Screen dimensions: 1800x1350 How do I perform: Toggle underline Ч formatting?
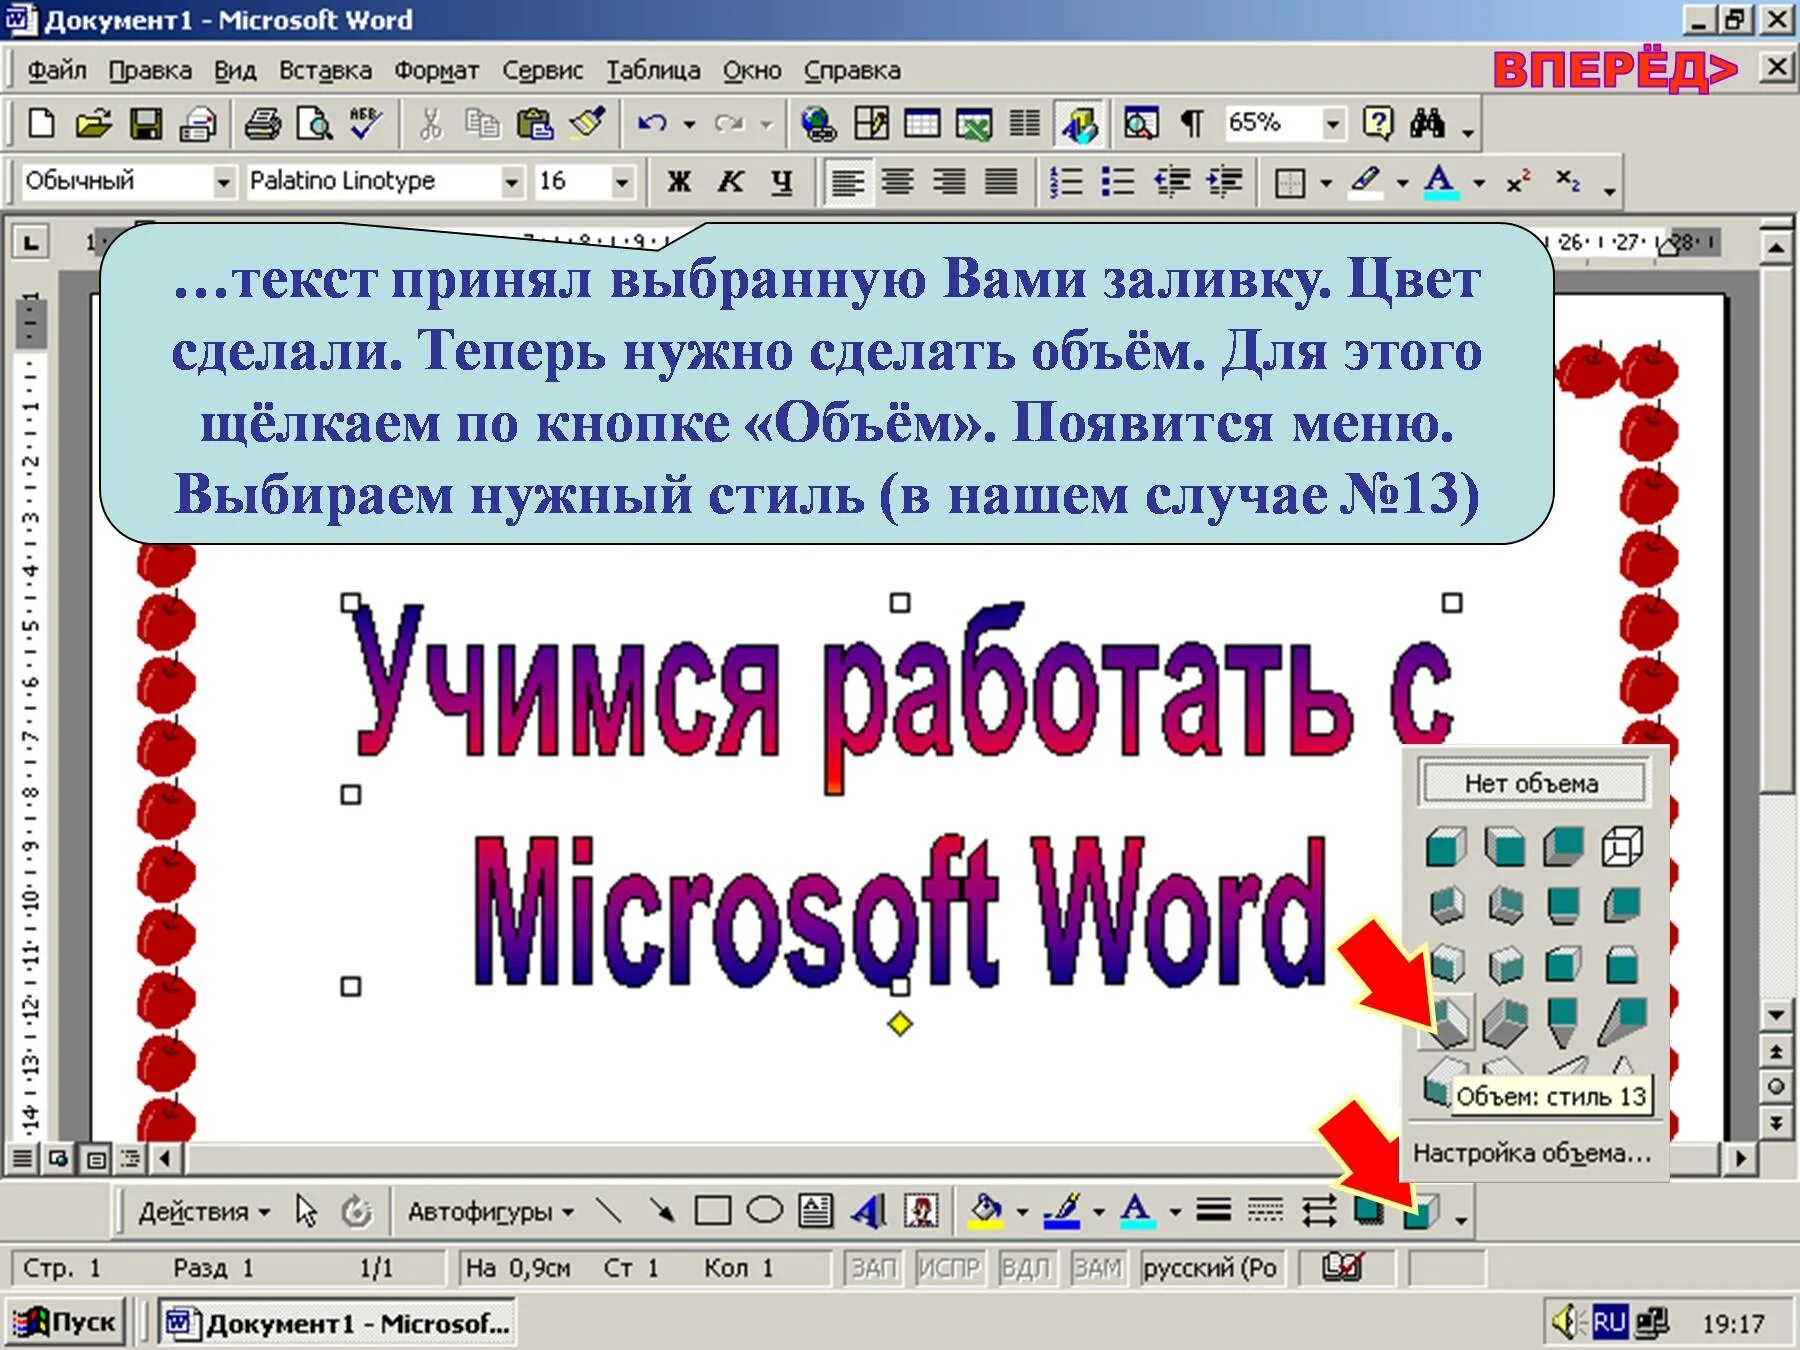tap(782, 182)
